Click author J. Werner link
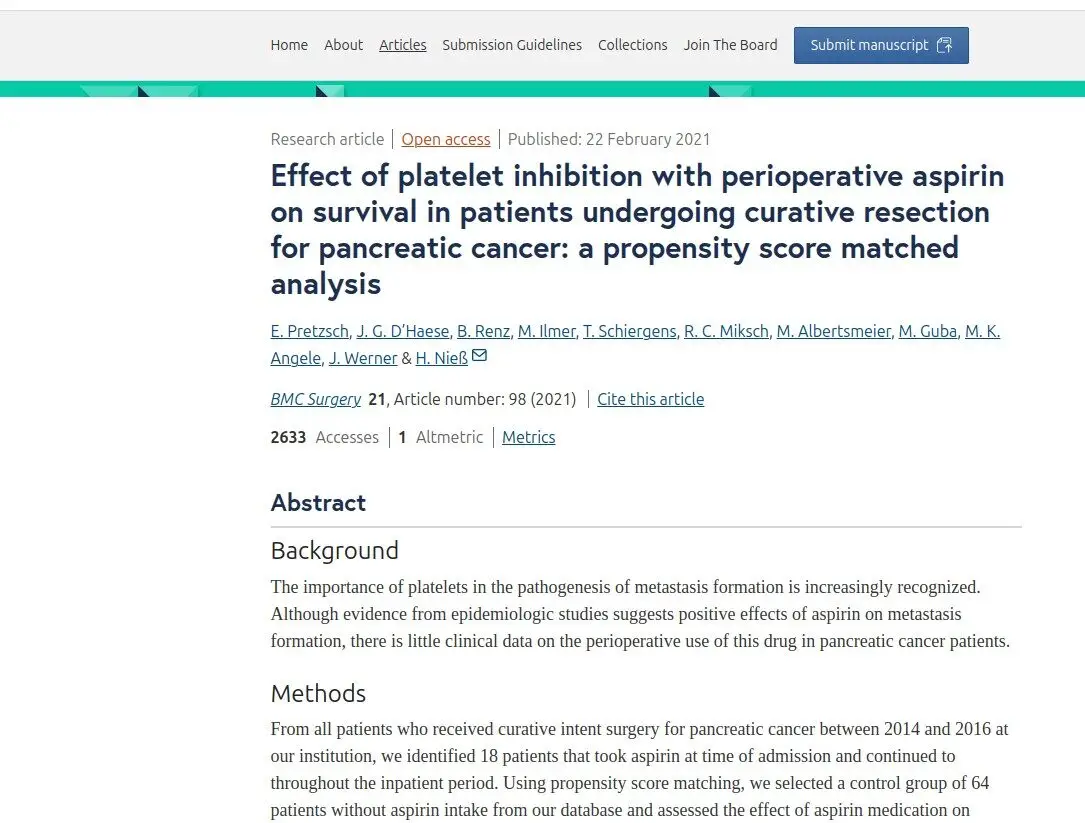Image resolution: width=1085 pixels, height=823 pixels. (x=363, y=359)
